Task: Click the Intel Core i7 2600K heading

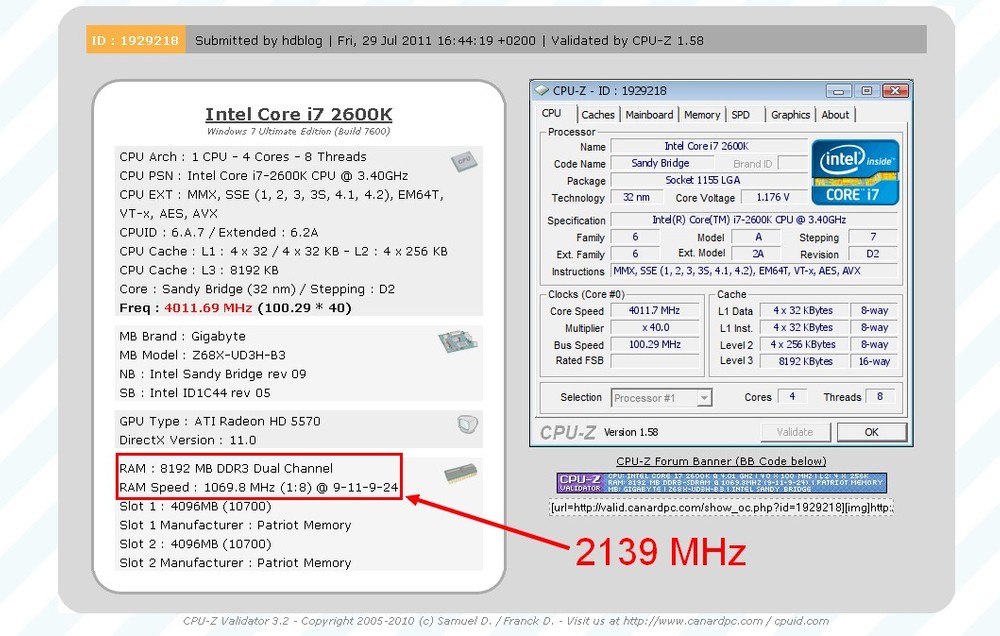Action: tap(298, 115)
